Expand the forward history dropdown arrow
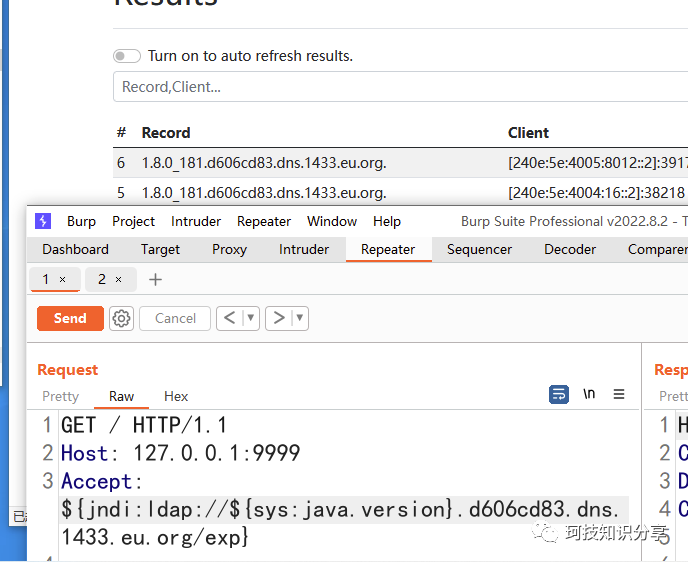This screenshot has height=562, width=688. [x=300, y=318]
